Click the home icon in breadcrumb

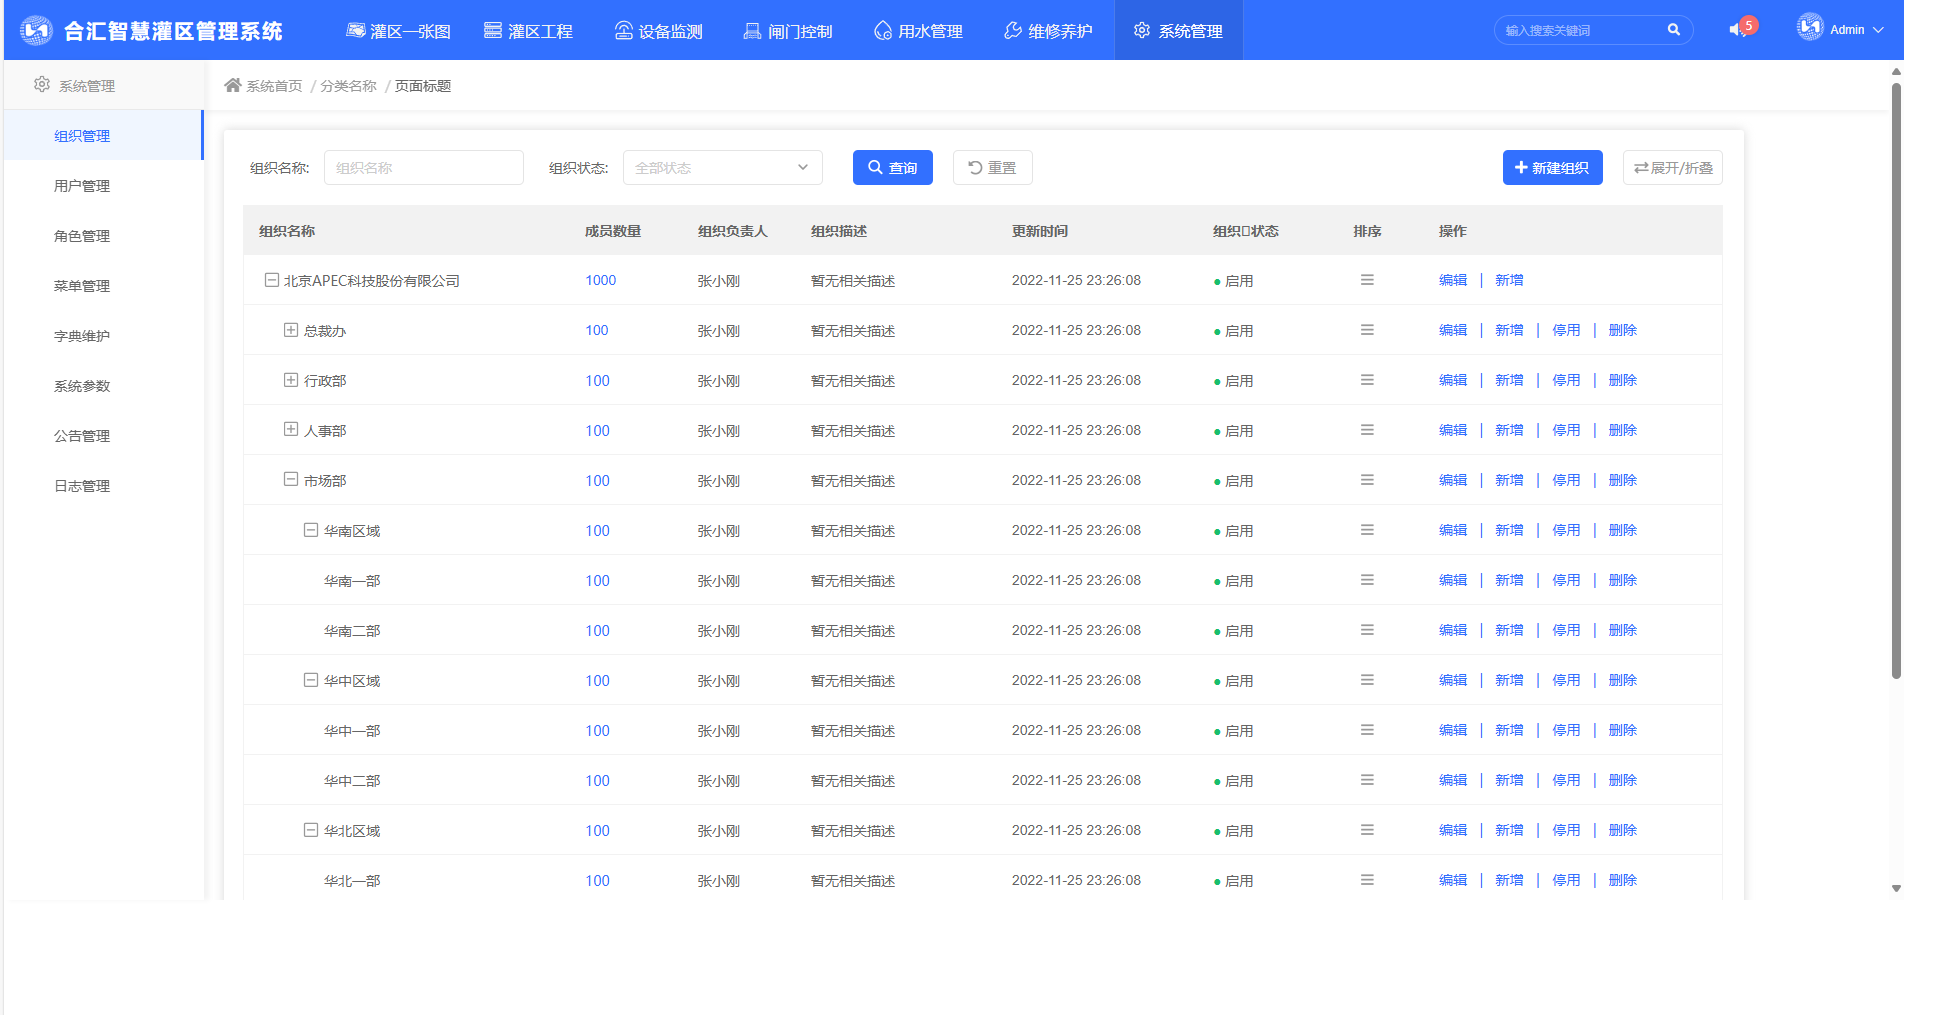[x=233, y=85]
